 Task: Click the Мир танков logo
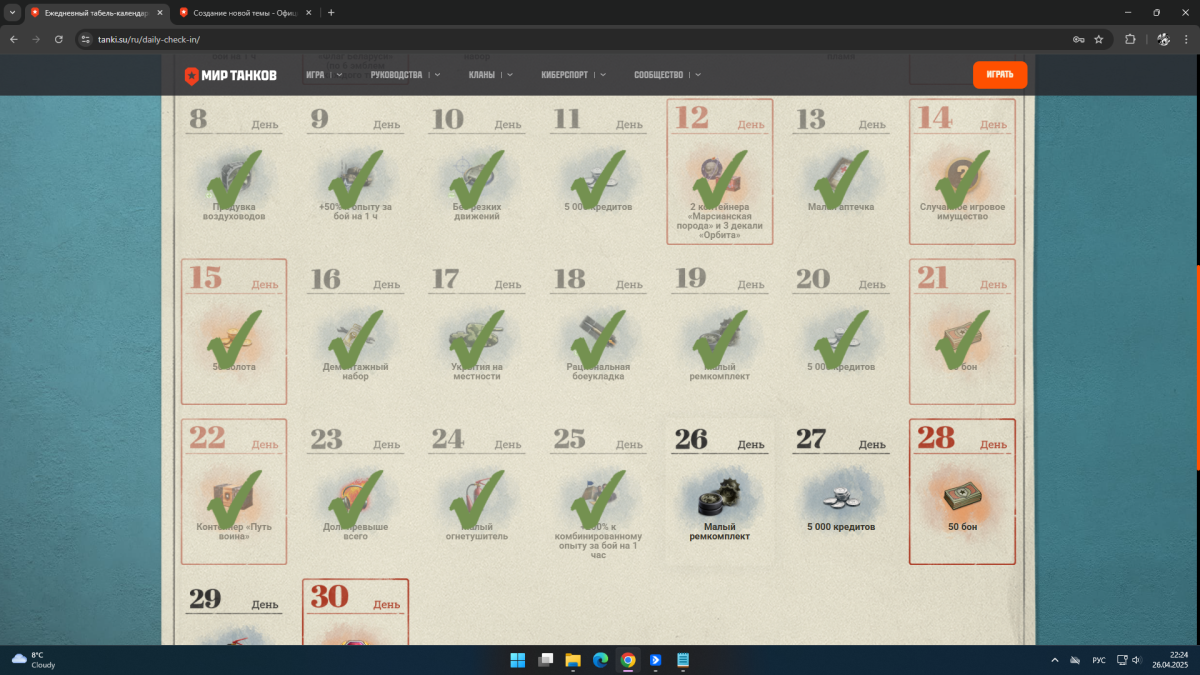230,75
